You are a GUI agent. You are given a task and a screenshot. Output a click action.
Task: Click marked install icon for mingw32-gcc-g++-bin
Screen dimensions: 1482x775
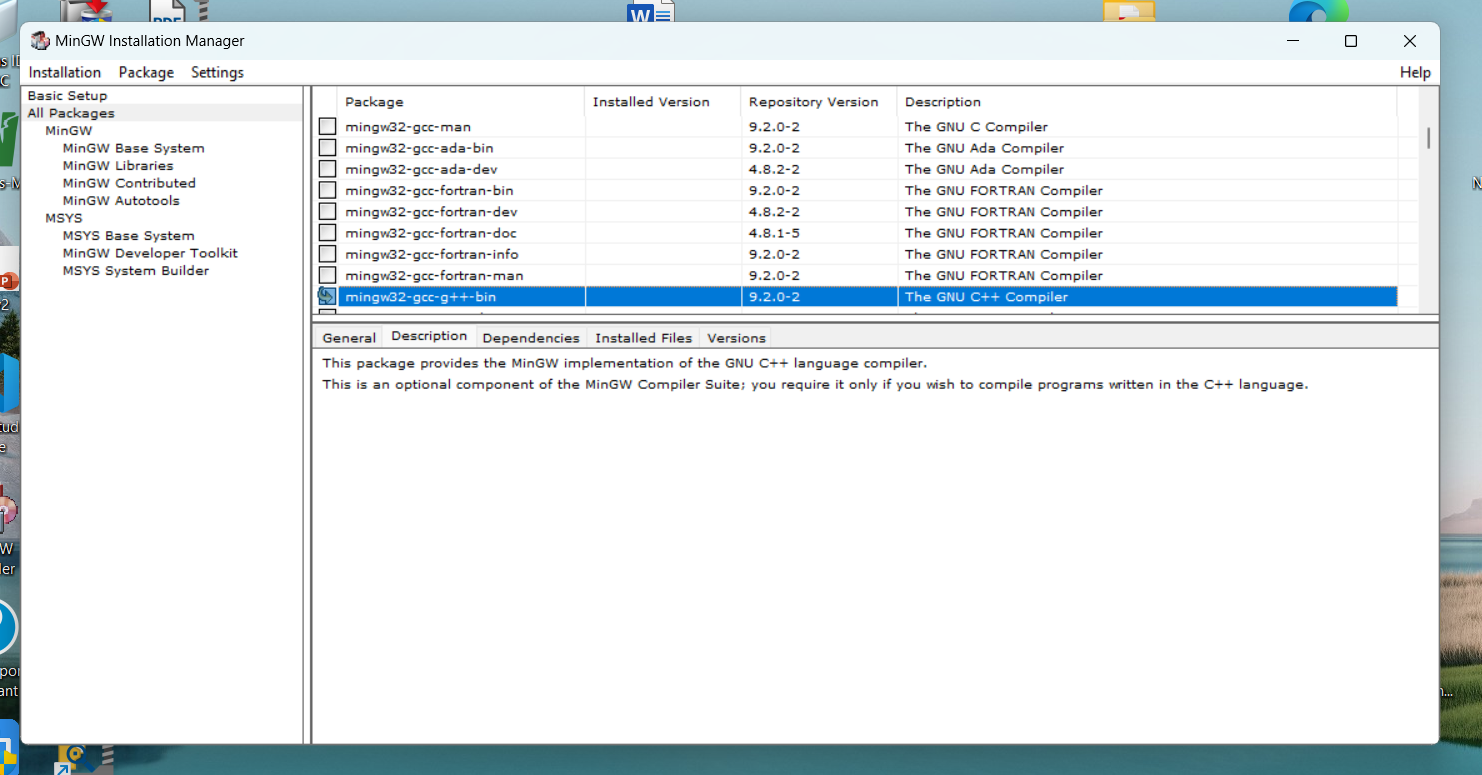click(327, 296)
